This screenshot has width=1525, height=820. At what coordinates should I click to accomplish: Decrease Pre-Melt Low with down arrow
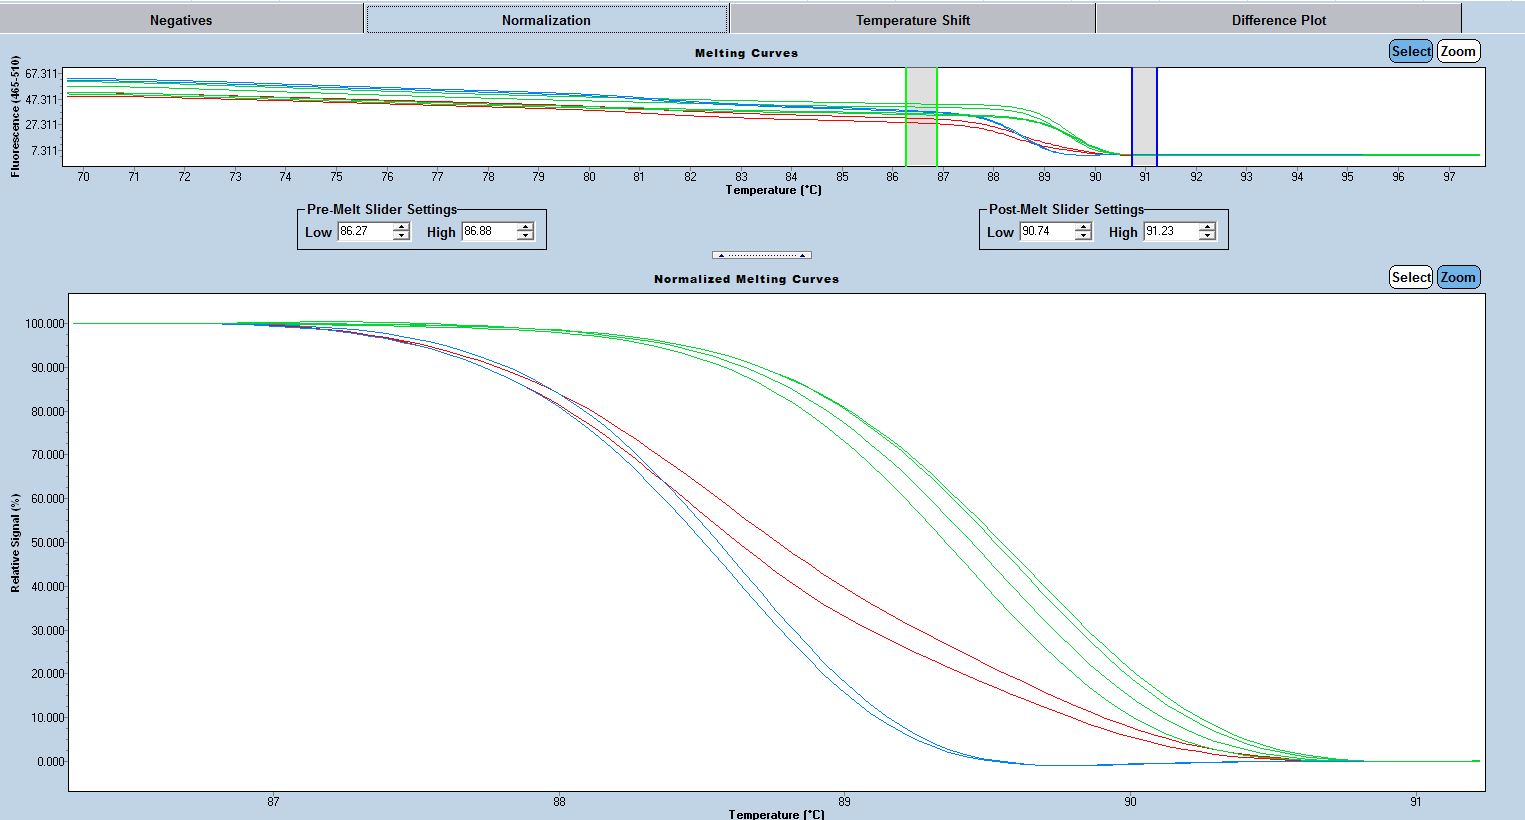coord(402,237)
